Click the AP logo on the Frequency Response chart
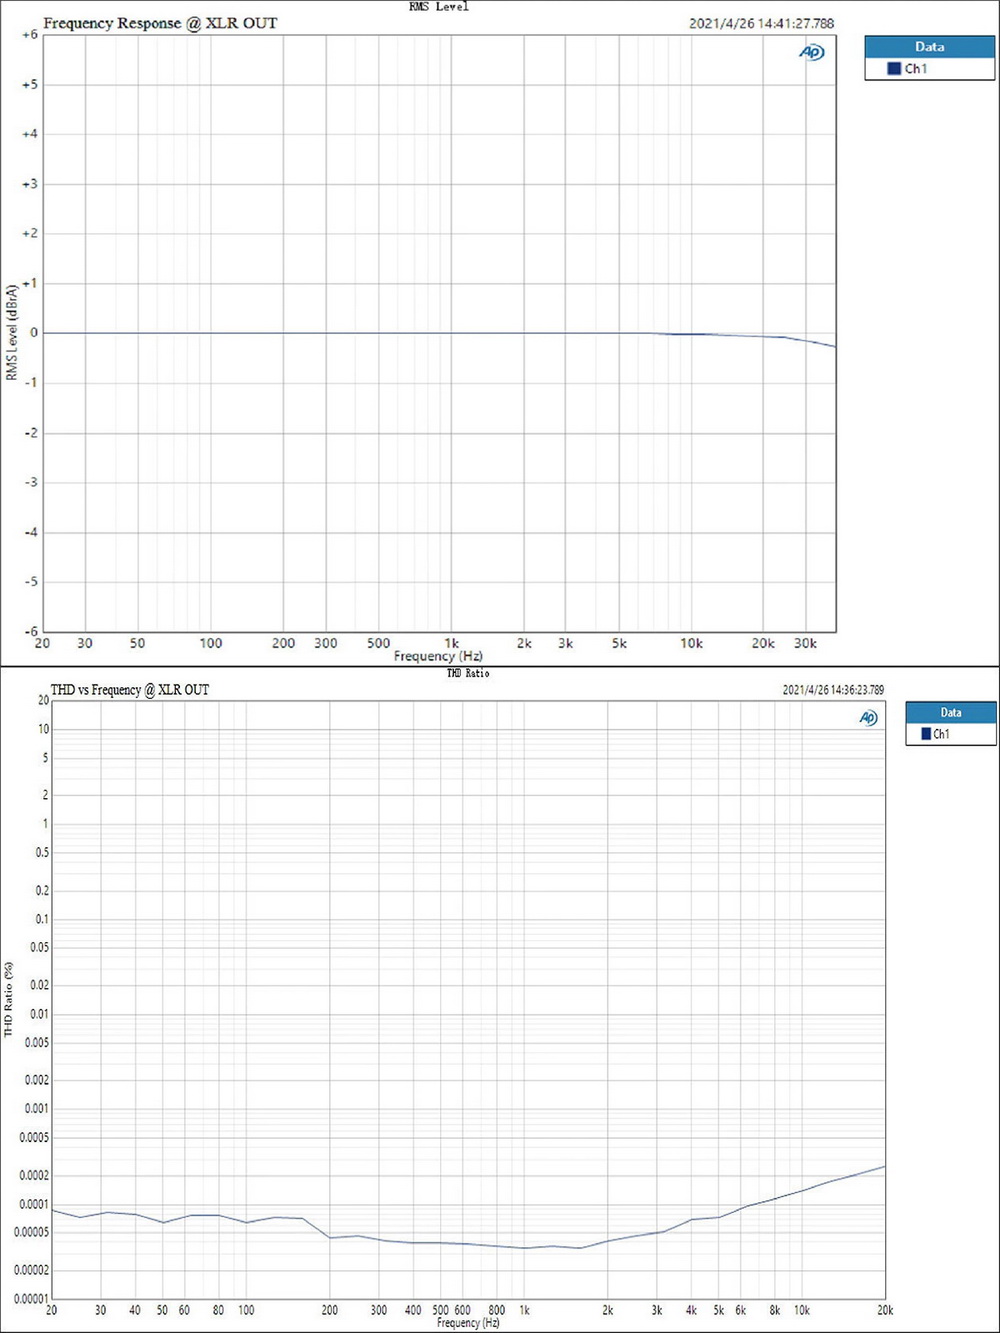The height and width of the screenshot is (1333, 1000). pyautogui.click(x=812, y=52)
